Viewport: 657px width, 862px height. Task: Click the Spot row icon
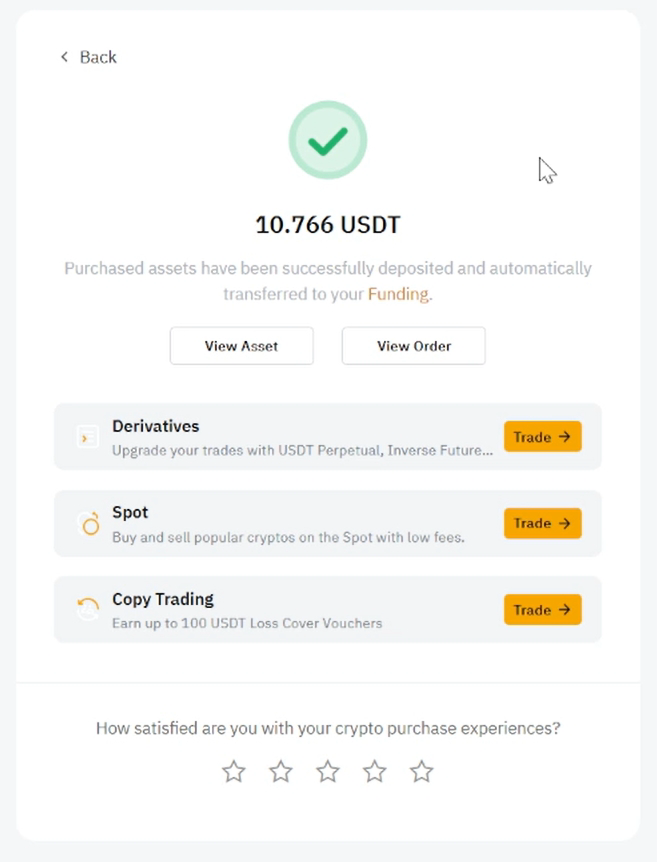(89, 523)
